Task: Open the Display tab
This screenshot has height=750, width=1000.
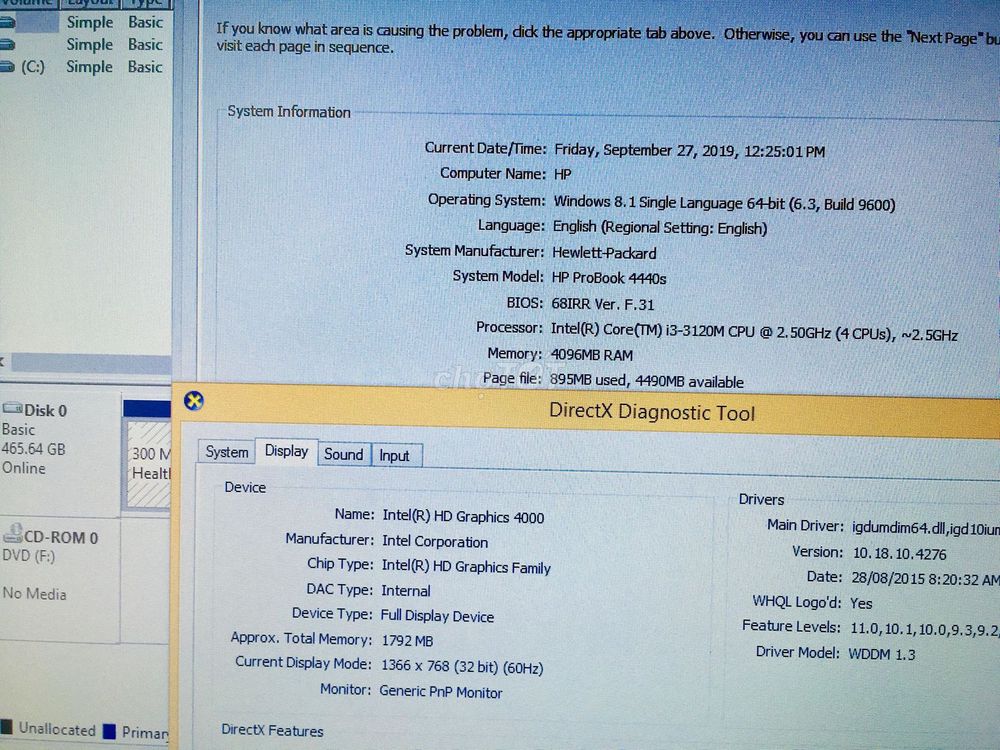Action: tap(286, 451)
